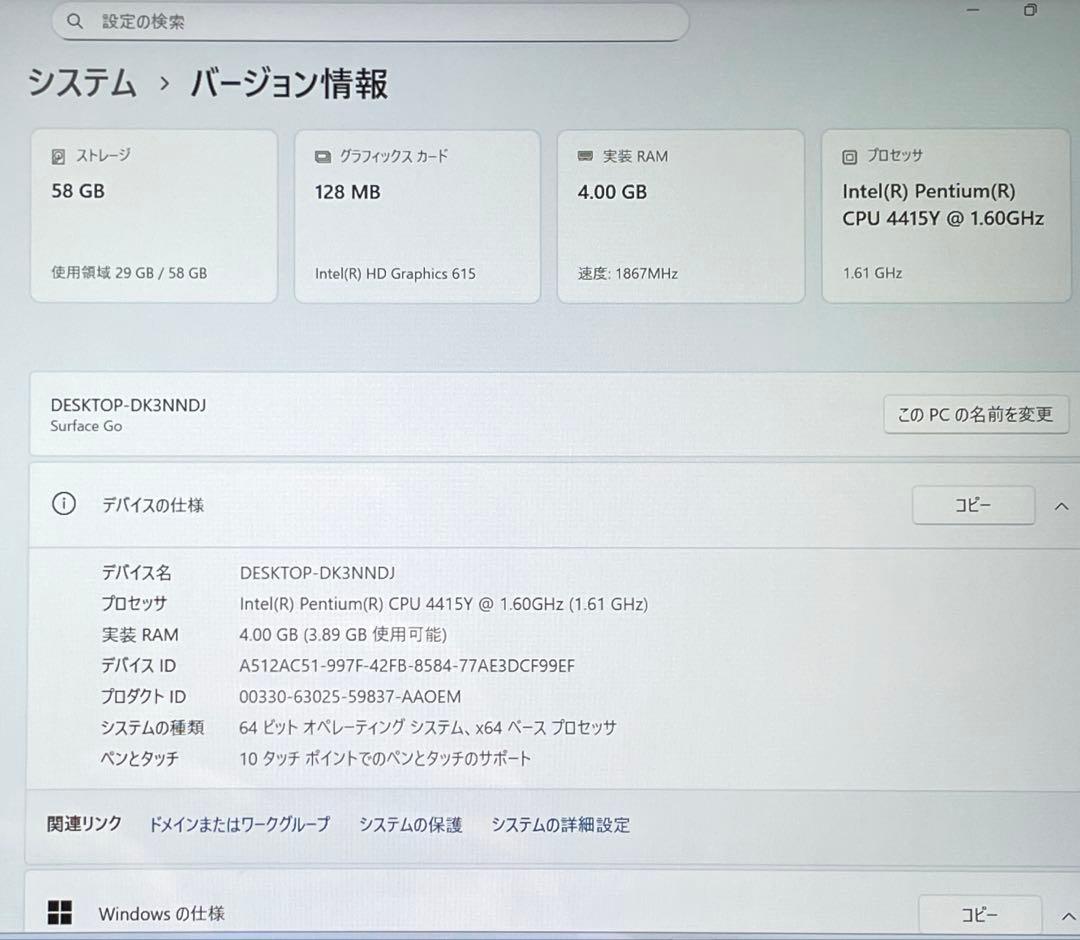Image resolution: width=1080 pixels, height=940 pixels.
Task: Collapse the デバイスの仕様 section chevron
Action: click(x=1062, y=505)
